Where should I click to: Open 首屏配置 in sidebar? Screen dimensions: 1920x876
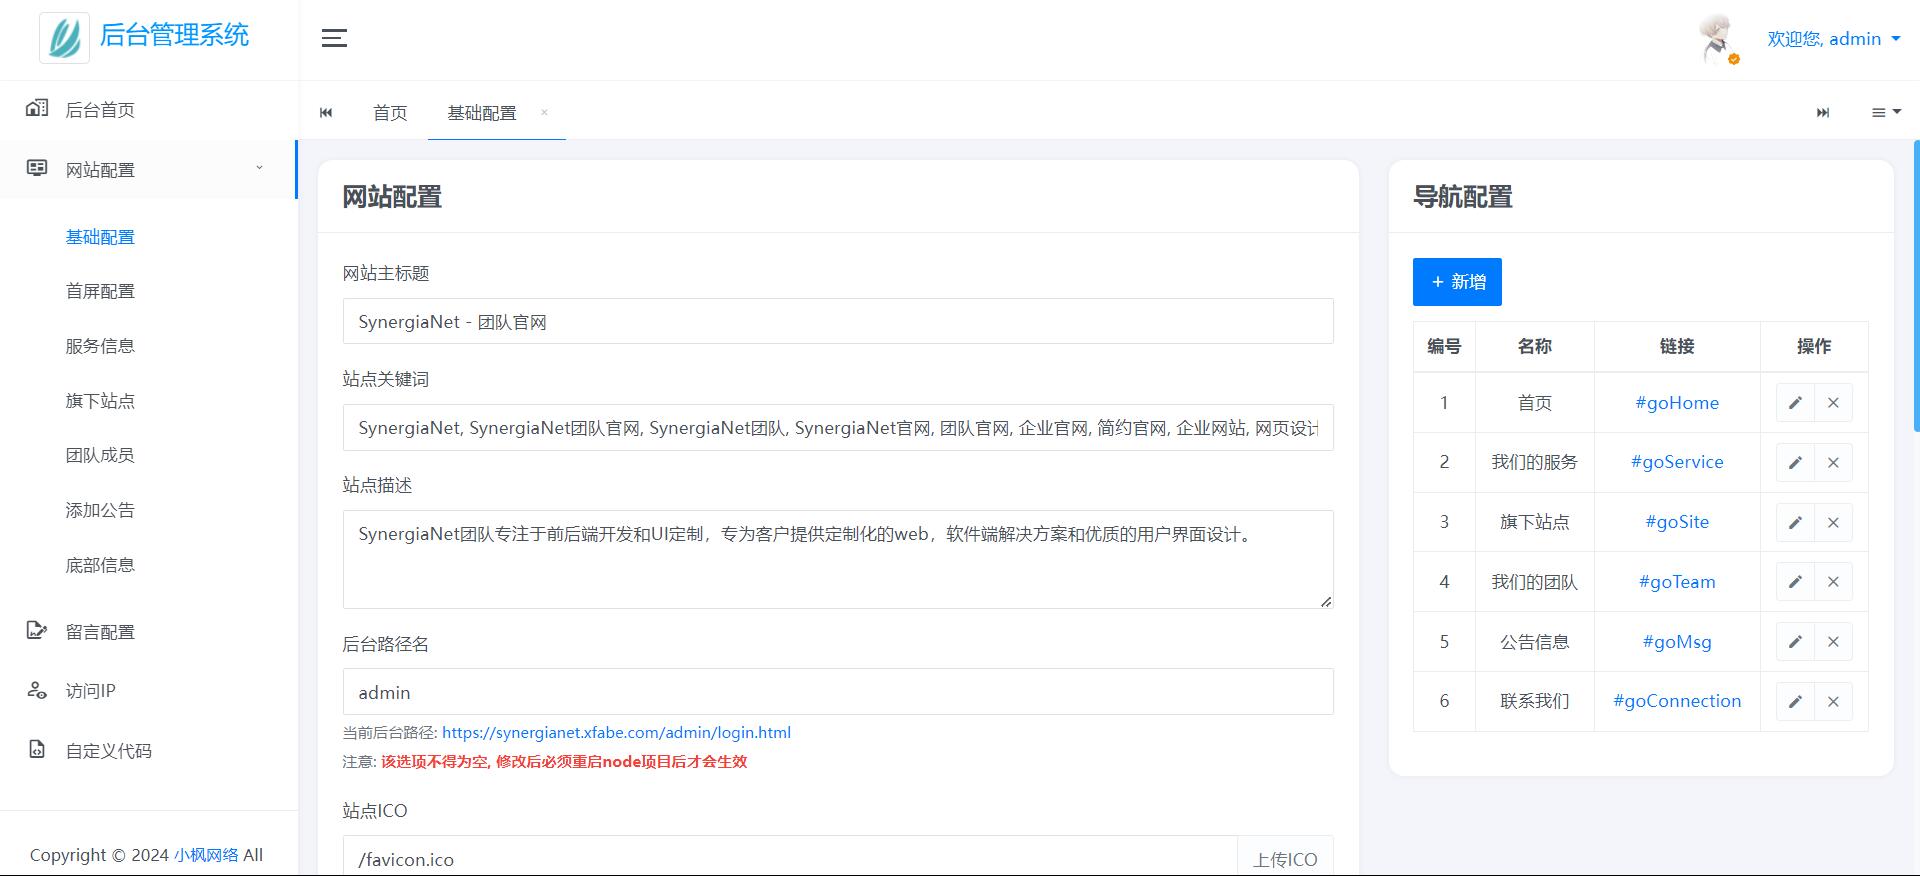(100, 291)
